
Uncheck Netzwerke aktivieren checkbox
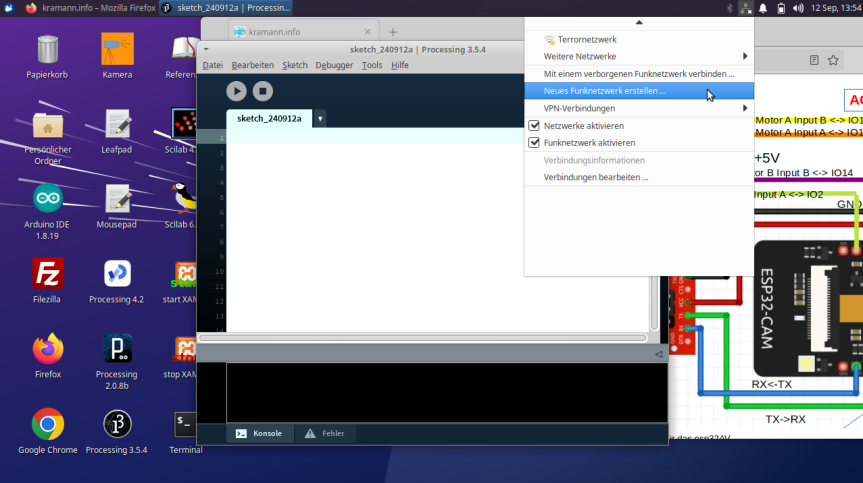point(534,126)
